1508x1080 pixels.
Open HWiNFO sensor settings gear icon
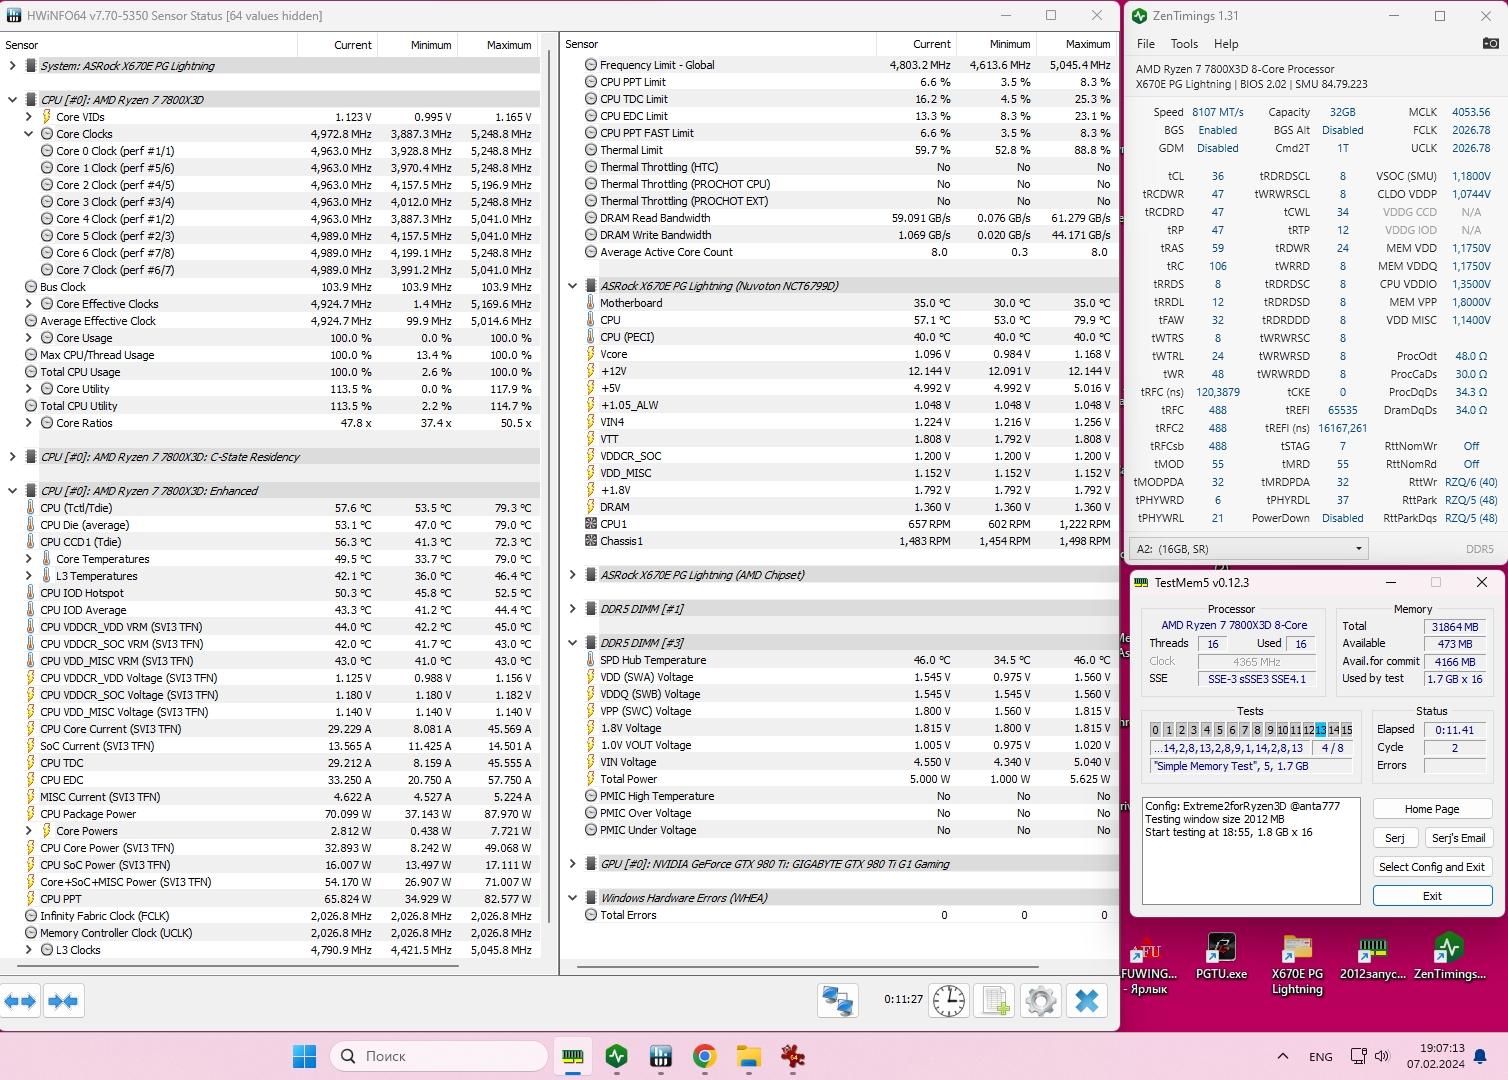tap(1041, 1000)
